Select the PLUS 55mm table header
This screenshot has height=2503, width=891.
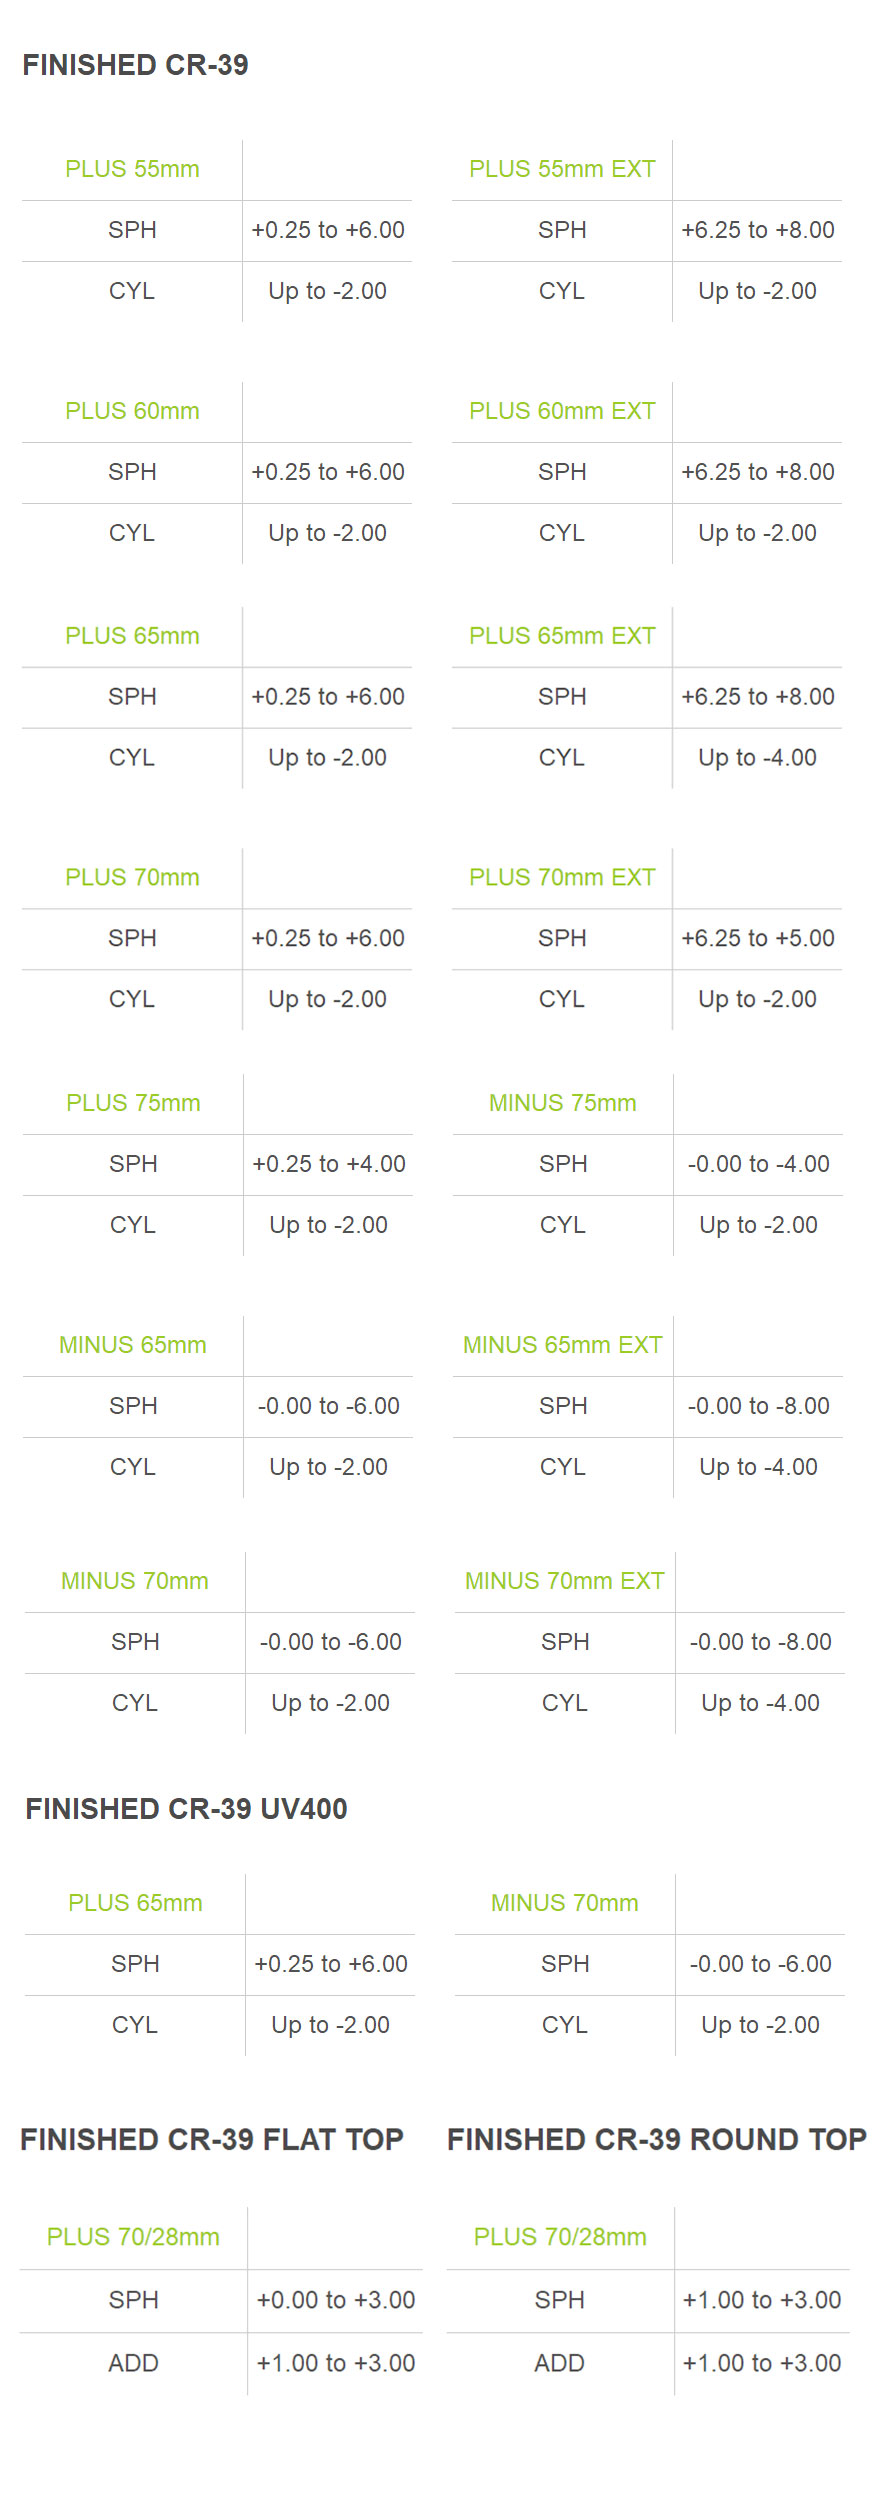click(132, 169)
